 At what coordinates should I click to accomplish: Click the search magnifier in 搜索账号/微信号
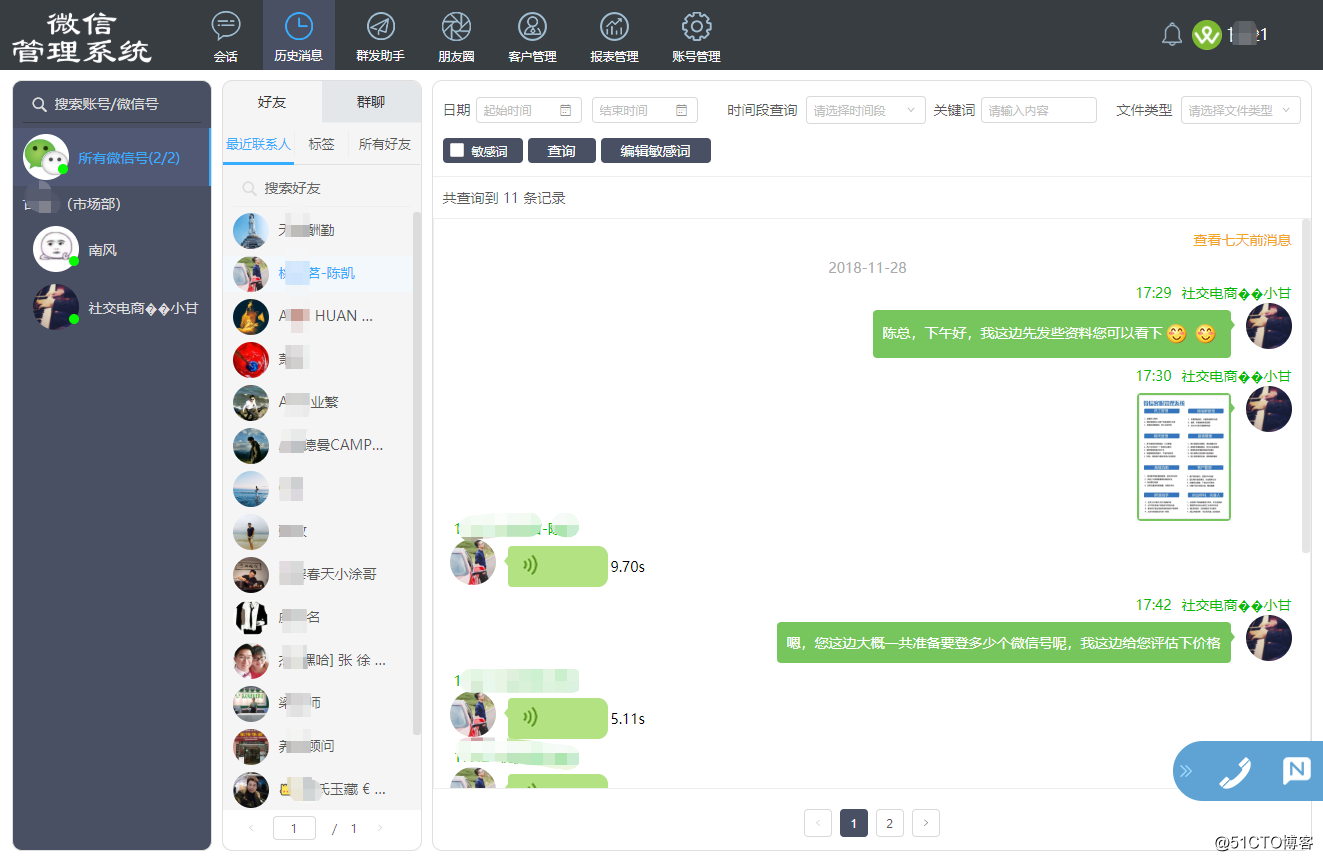coord(40,104)
